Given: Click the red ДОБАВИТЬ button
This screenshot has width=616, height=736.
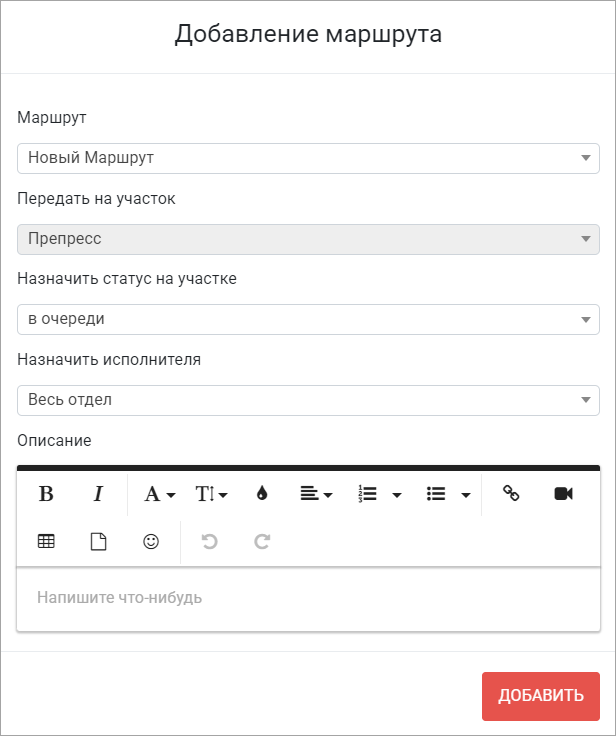Looking at the screenshot, I should [x=541, y=696].
